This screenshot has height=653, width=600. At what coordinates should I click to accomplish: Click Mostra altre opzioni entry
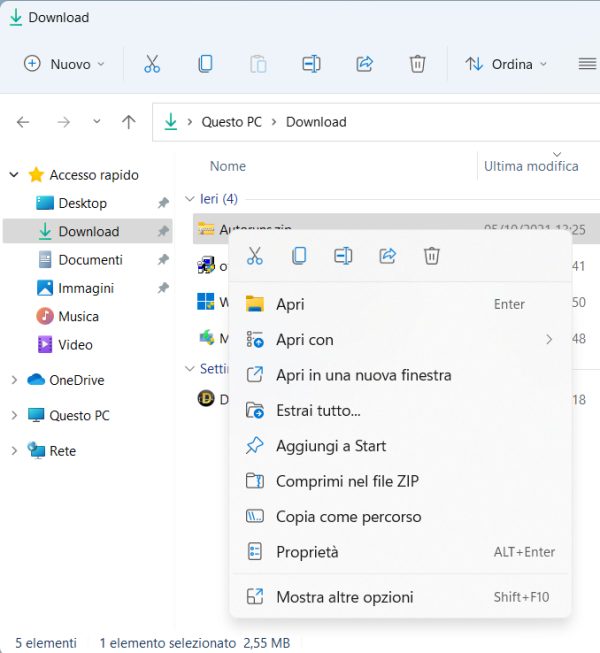coord(344,597)
